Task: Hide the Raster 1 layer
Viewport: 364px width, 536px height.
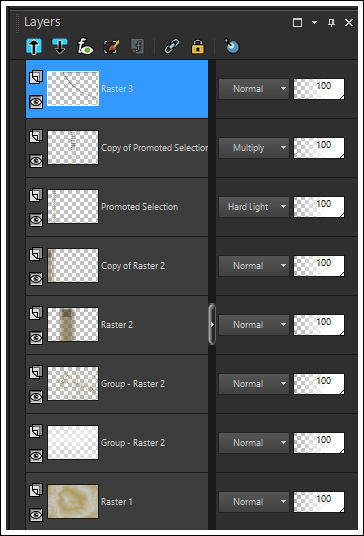Action: [x=36, y=515]
